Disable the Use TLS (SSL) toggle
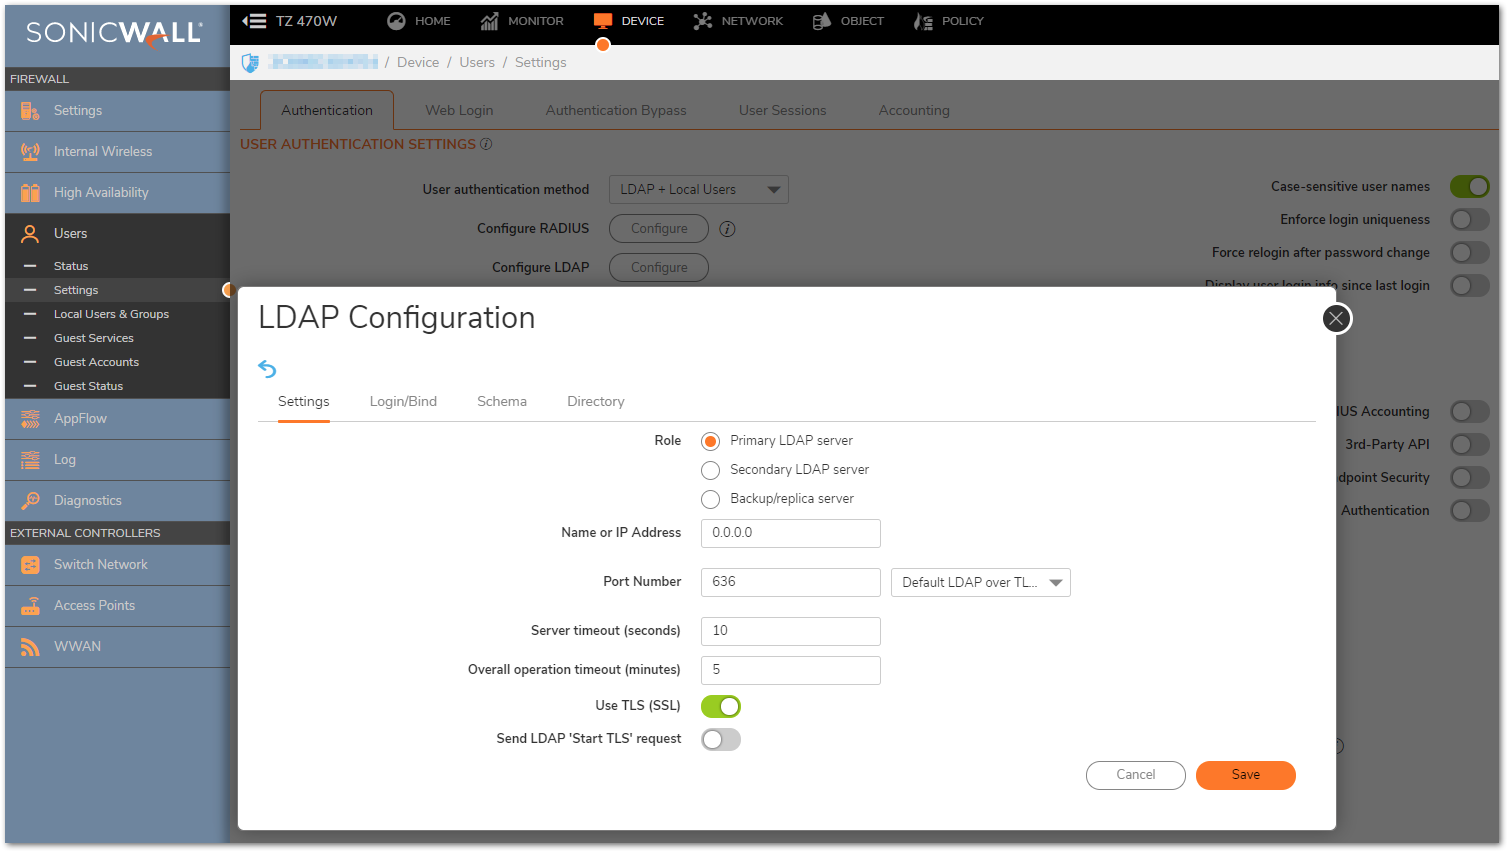Viewport: 1508px width, 852px height. [x=721, y=707]
